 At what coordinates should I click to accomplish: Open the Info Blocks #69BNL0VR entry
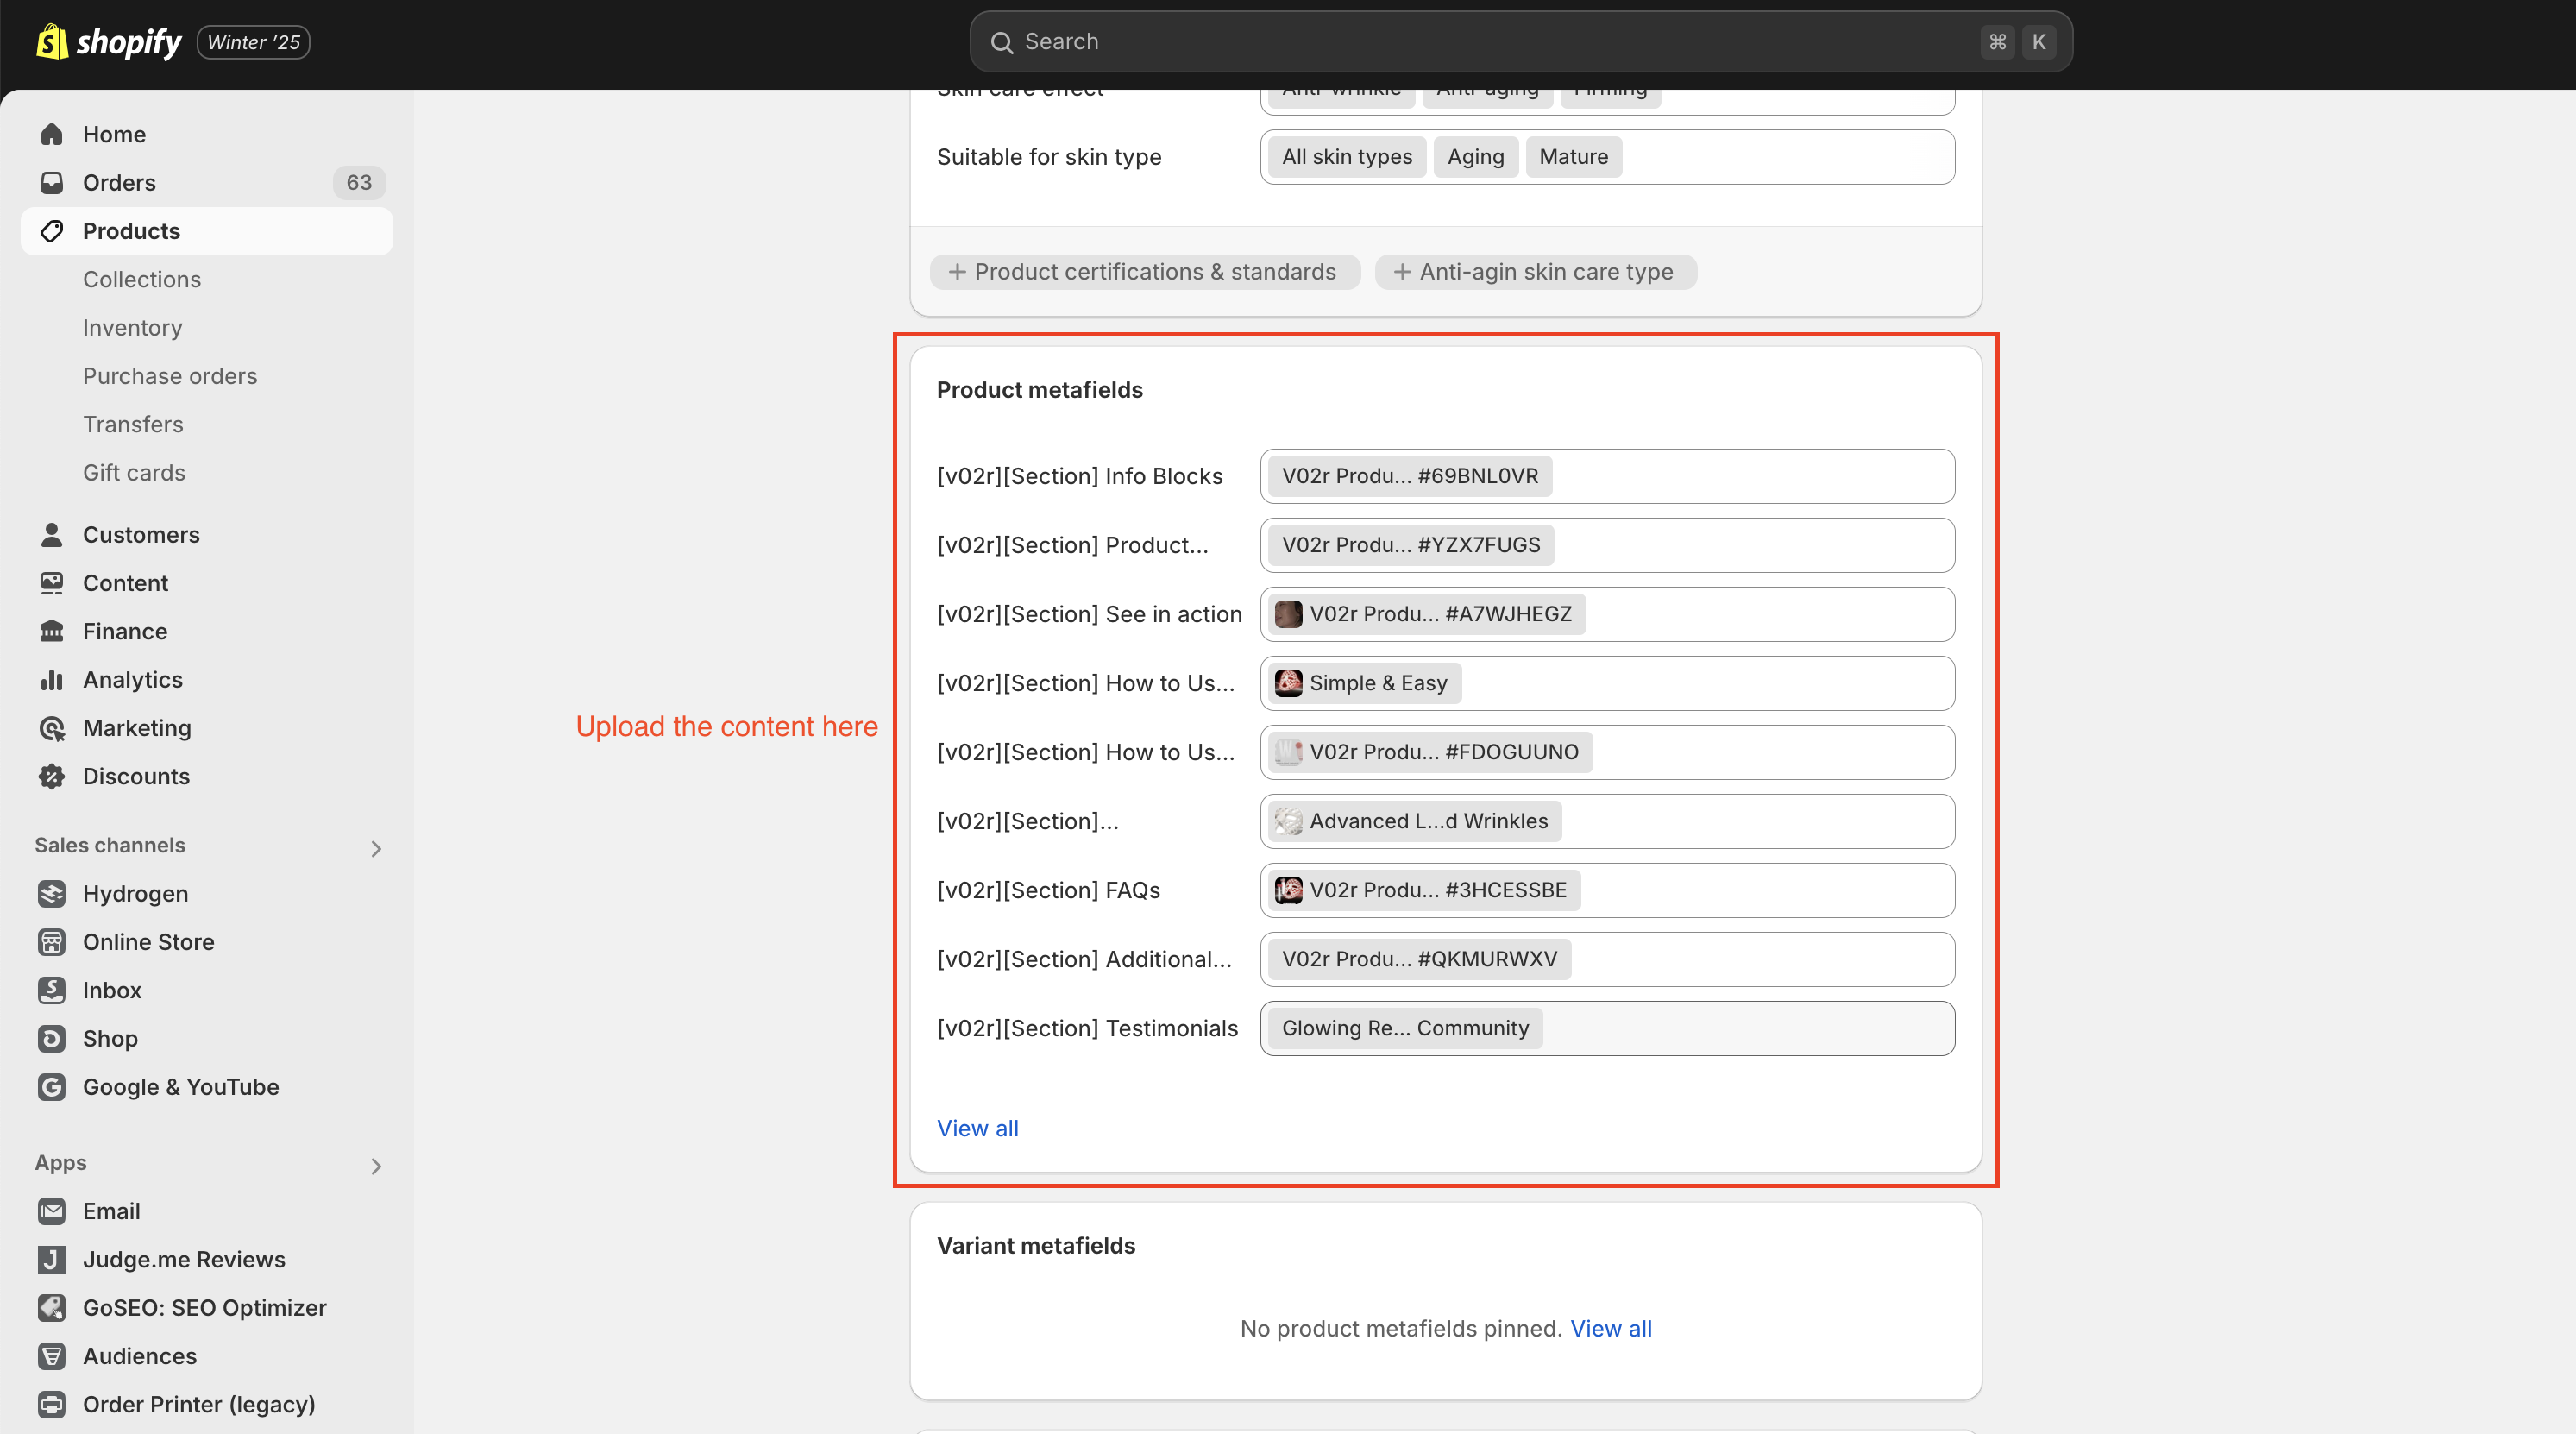[1410, 476]
